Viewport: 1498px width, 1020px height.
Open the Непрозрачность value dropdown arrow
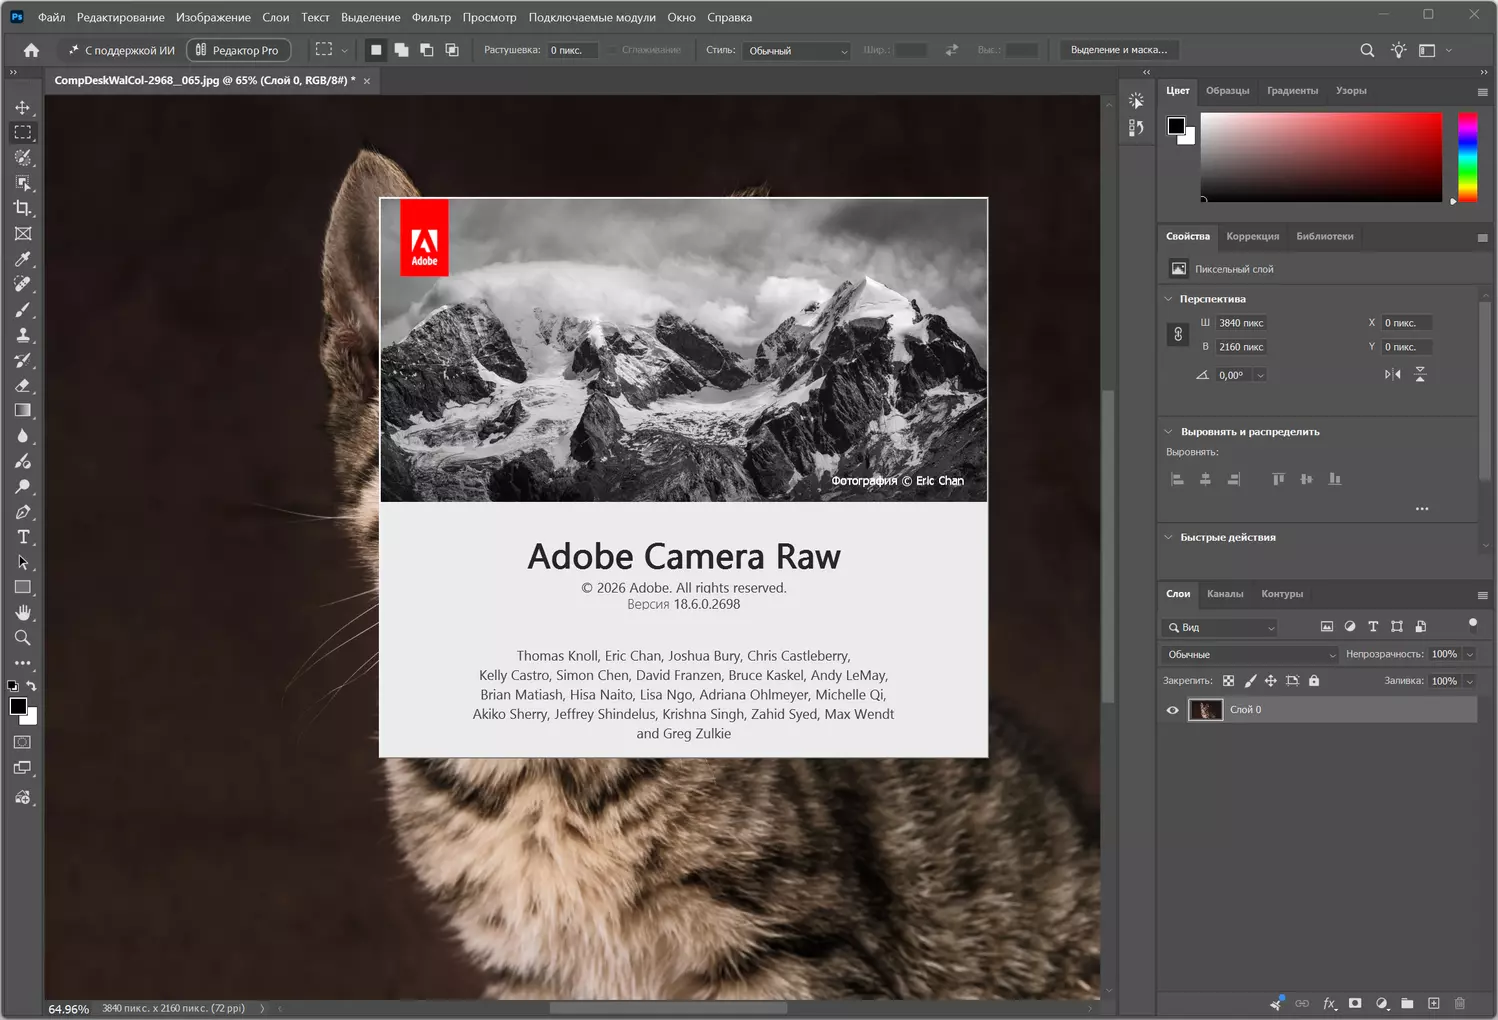click(x=1470, y=655)
